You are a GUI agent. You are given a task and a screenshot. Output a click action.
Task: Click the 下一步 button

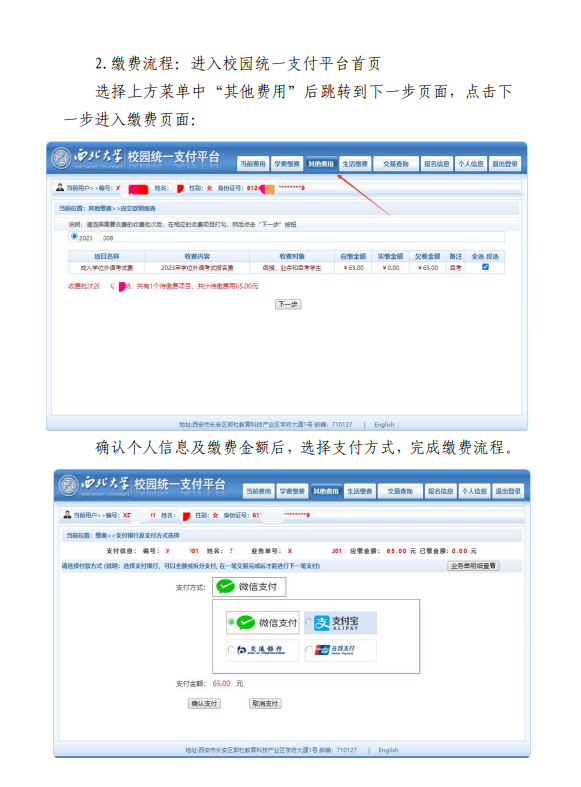coord(288,304)
